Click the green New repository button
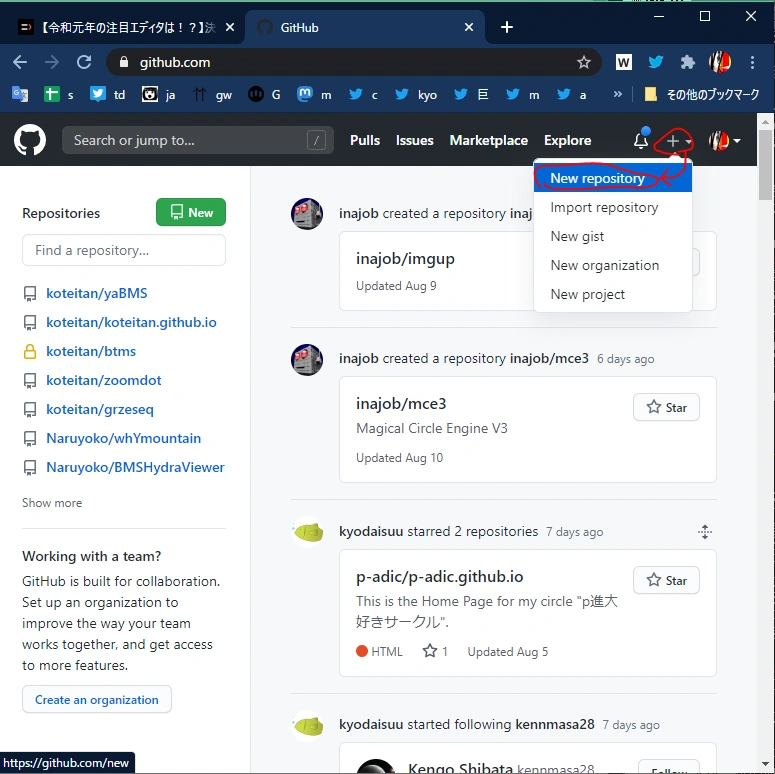The width and height of the screenshot is (775, 774). (x=191, y=212)
